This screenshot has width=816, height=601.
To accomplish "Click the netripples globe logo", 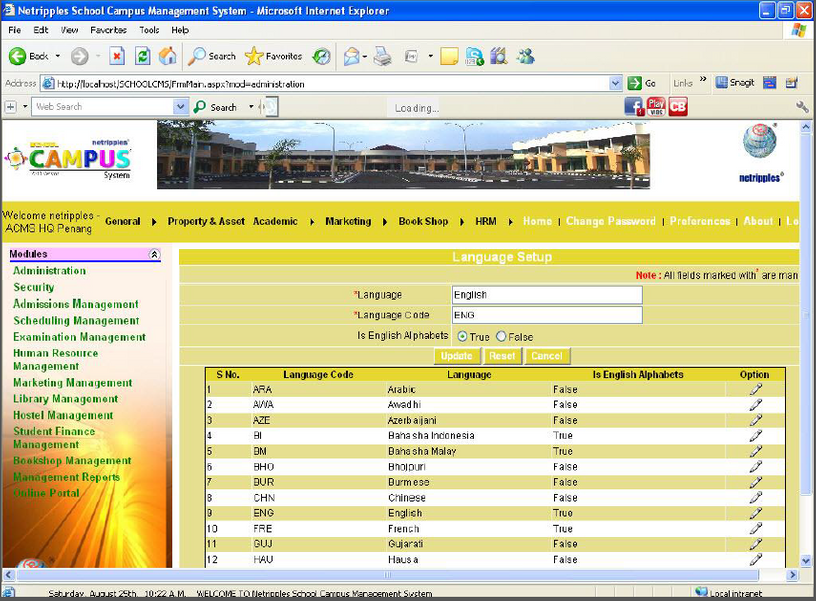I will click(x=760, y=140).
